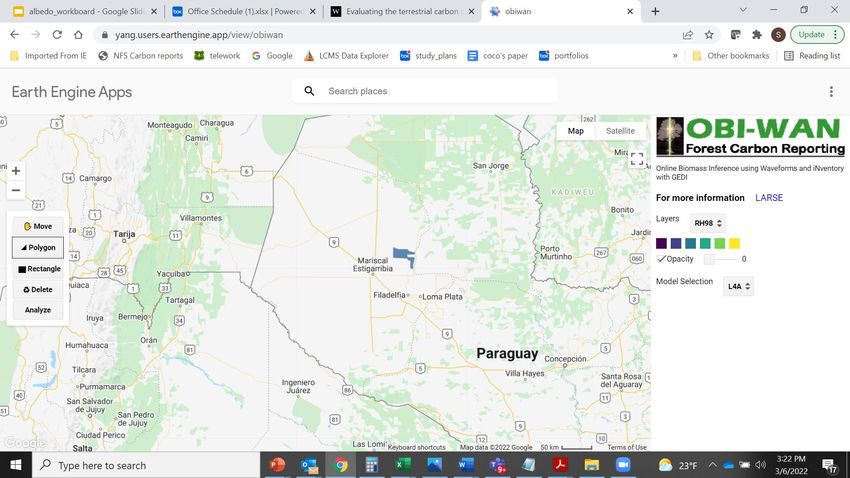Switch to Map view type
This screenshot has width=850, height=478.
tap(576, 131)
